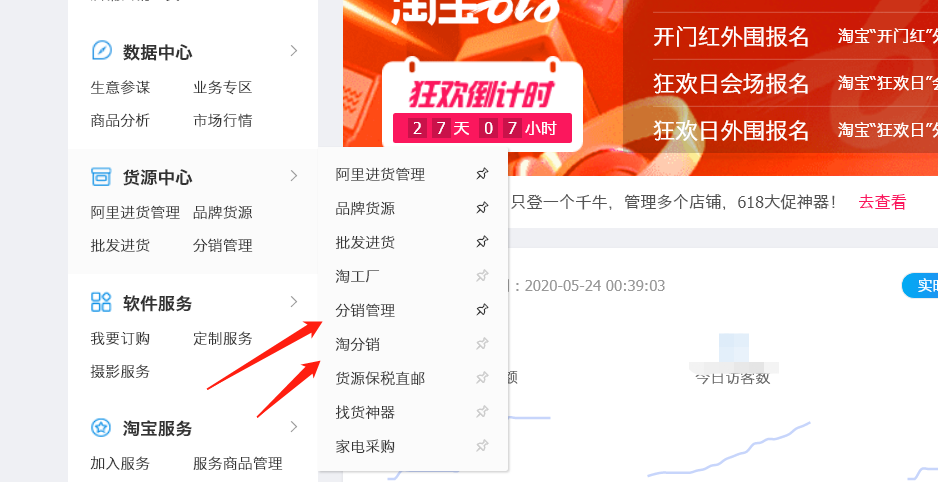Open 阿里进货管理 in the flyout menu
Viewport: 938px width, 482px height.
tap(380, 175)
